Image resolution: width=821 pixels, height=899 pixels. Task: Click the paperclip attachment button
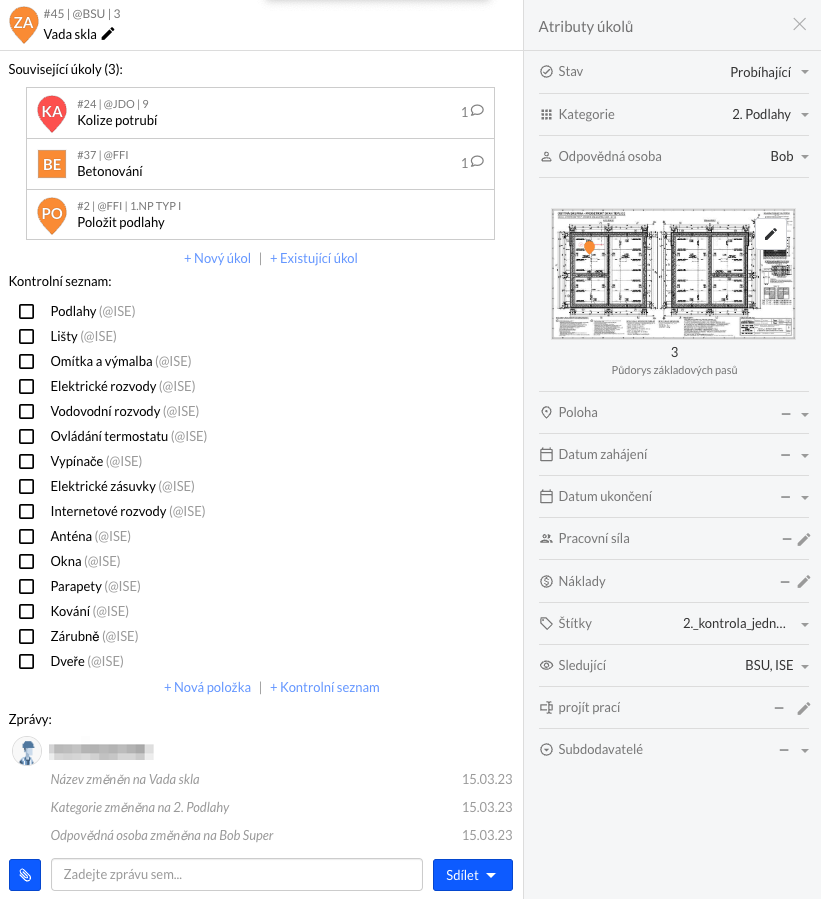click(25, 875)
